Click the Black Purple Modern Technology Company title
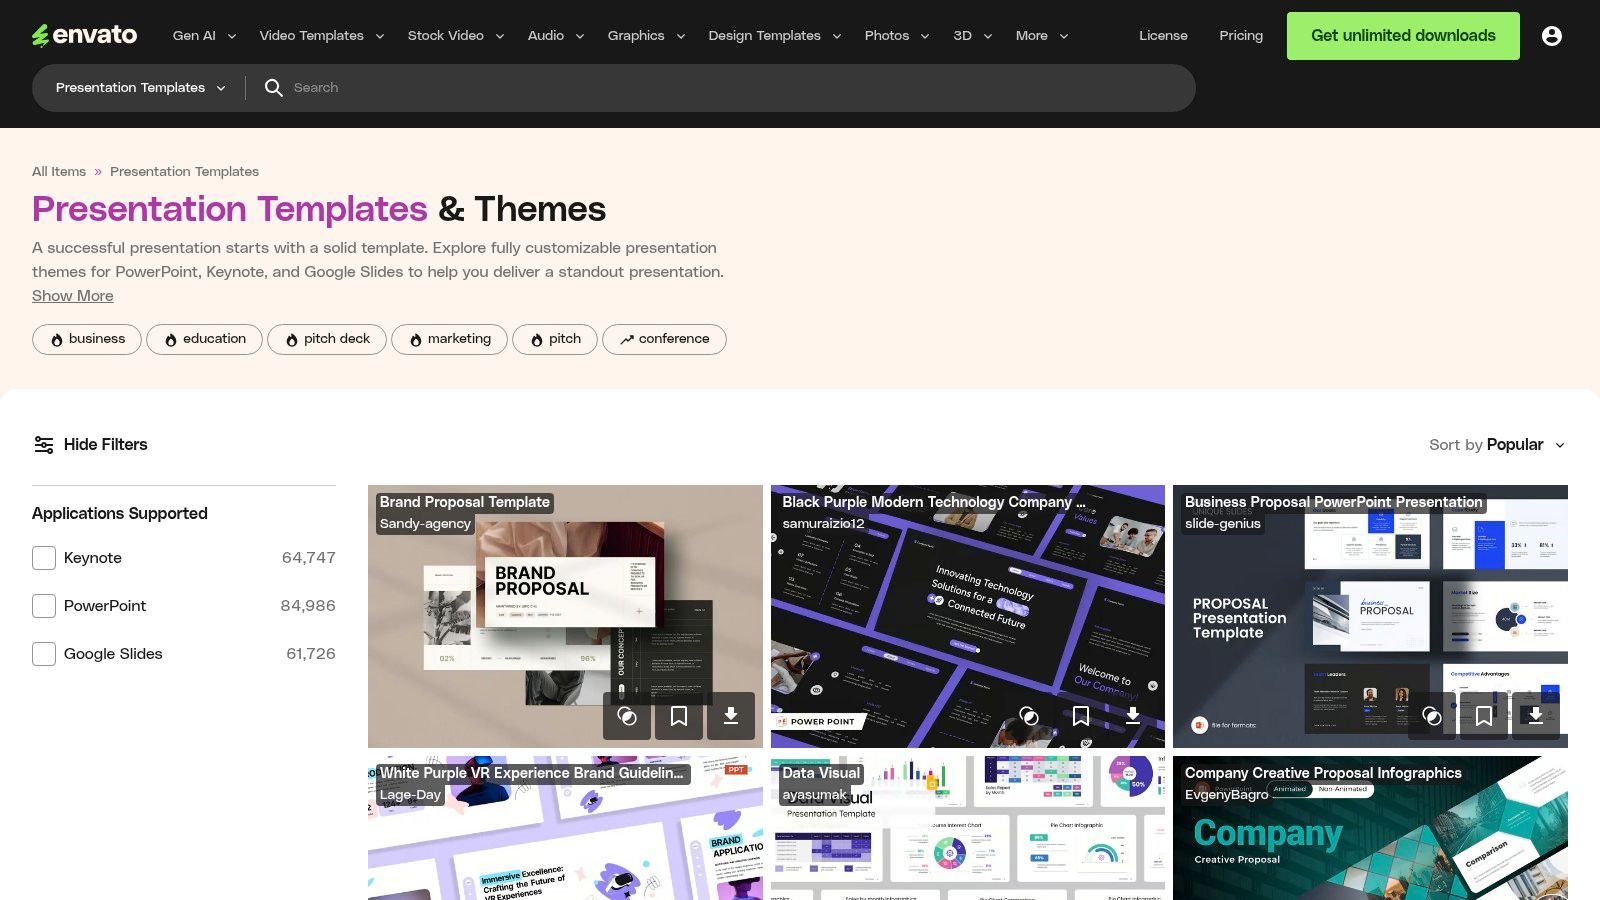Viewport: 1600px width, 900px height. click(933, 502)
